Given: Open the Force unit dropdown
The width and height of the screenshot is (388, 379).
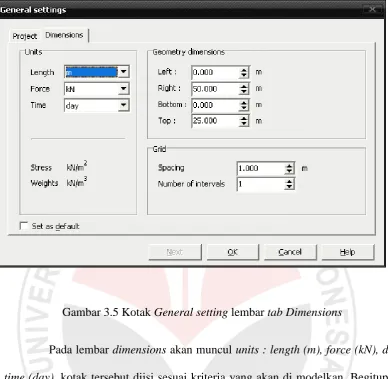Looking at the screenshot, I should pos(123,89).
